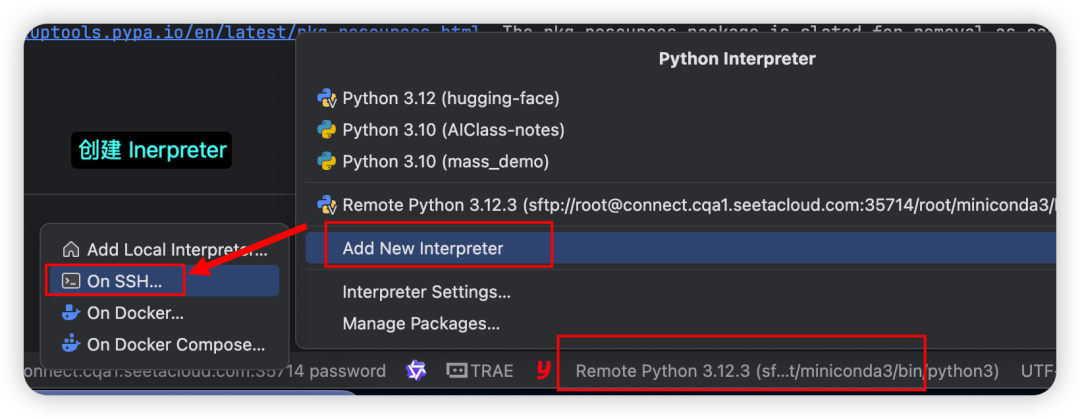Click the Docker Compose icon
Viewport: 1080px width, 419px height.
point(71,345)
